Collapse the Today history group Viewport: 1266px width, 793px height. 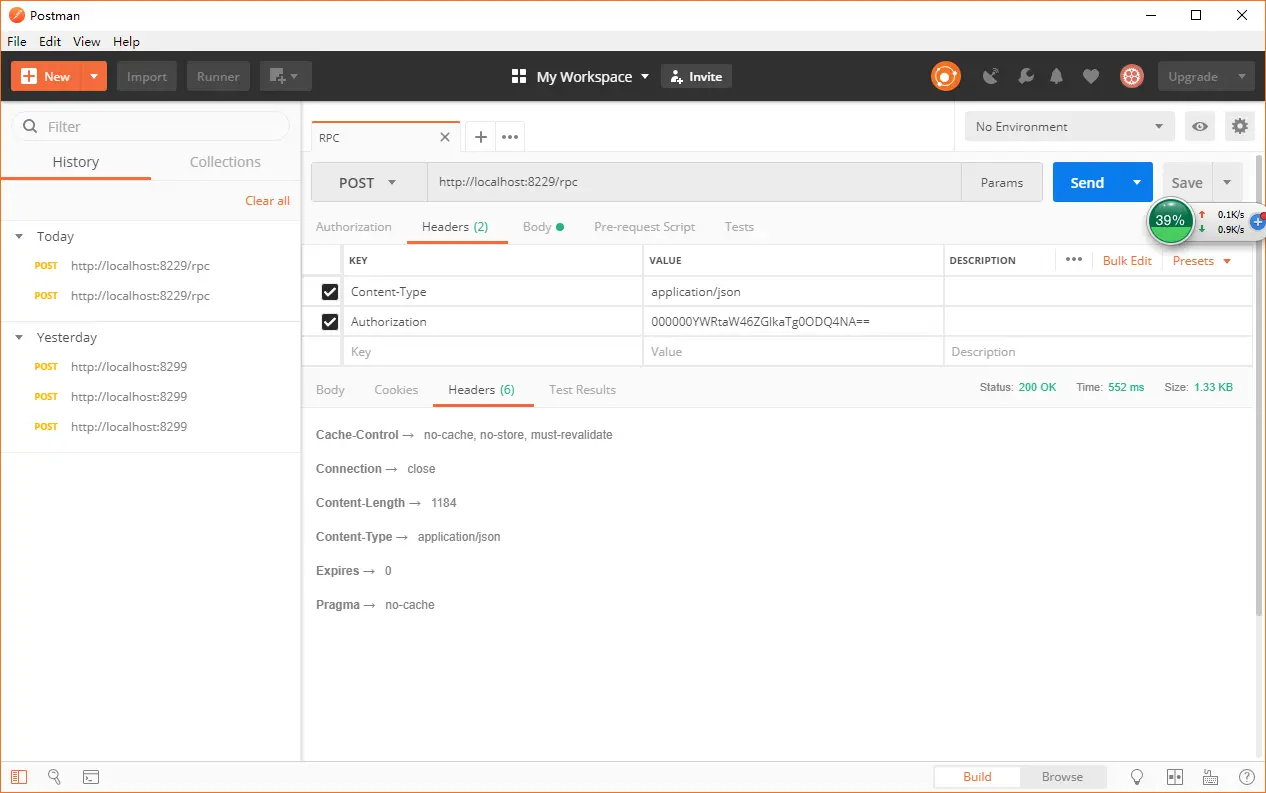[x=19, y=236]
